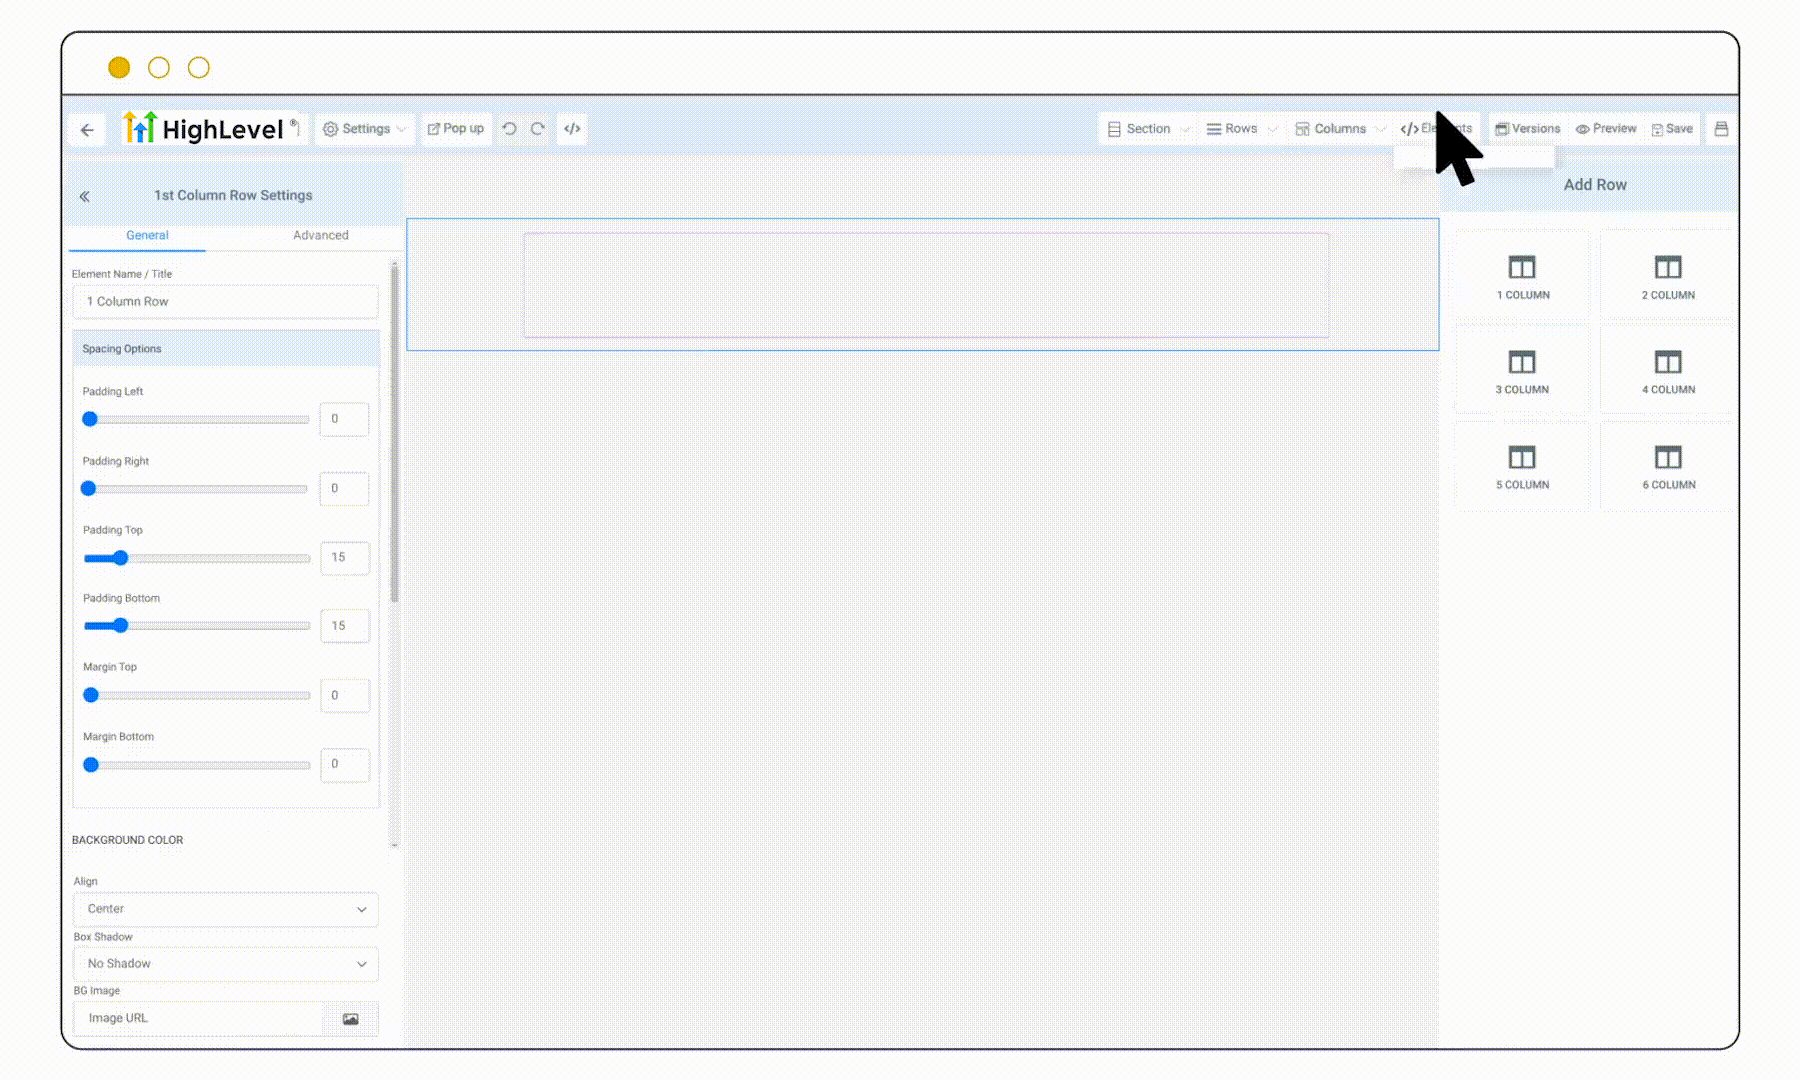Open the custom code editor icon
This screenshot has width=1800, height=1080.
(x=571, y=128)
